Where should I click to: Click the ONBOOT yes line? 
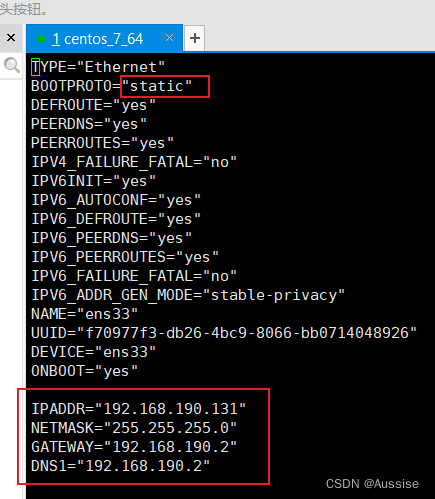[84, 371]
